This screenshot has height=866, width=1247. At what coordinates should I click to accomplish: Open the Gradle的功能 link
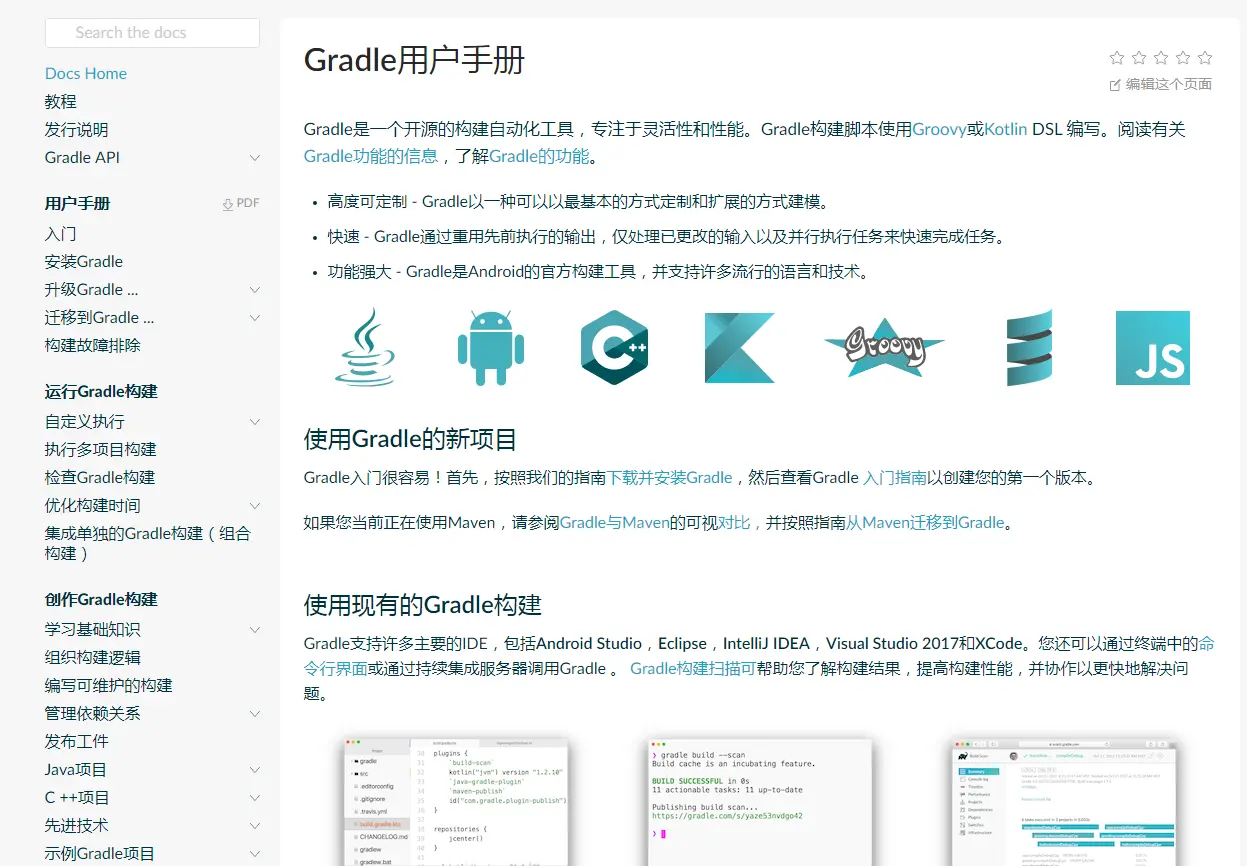tap(539, 156)
